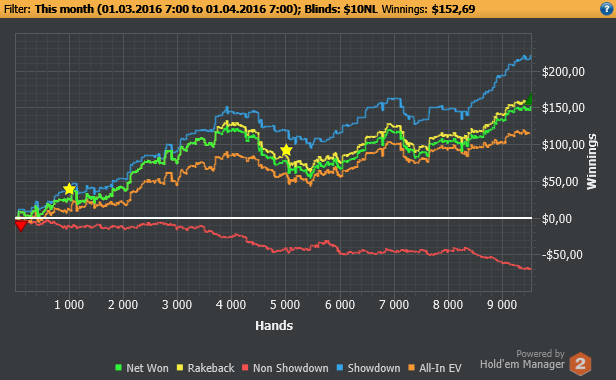This screenshot has height=380, width=616.
Task: Click the 1 000 hands axis label
Action: coord(69,305)
